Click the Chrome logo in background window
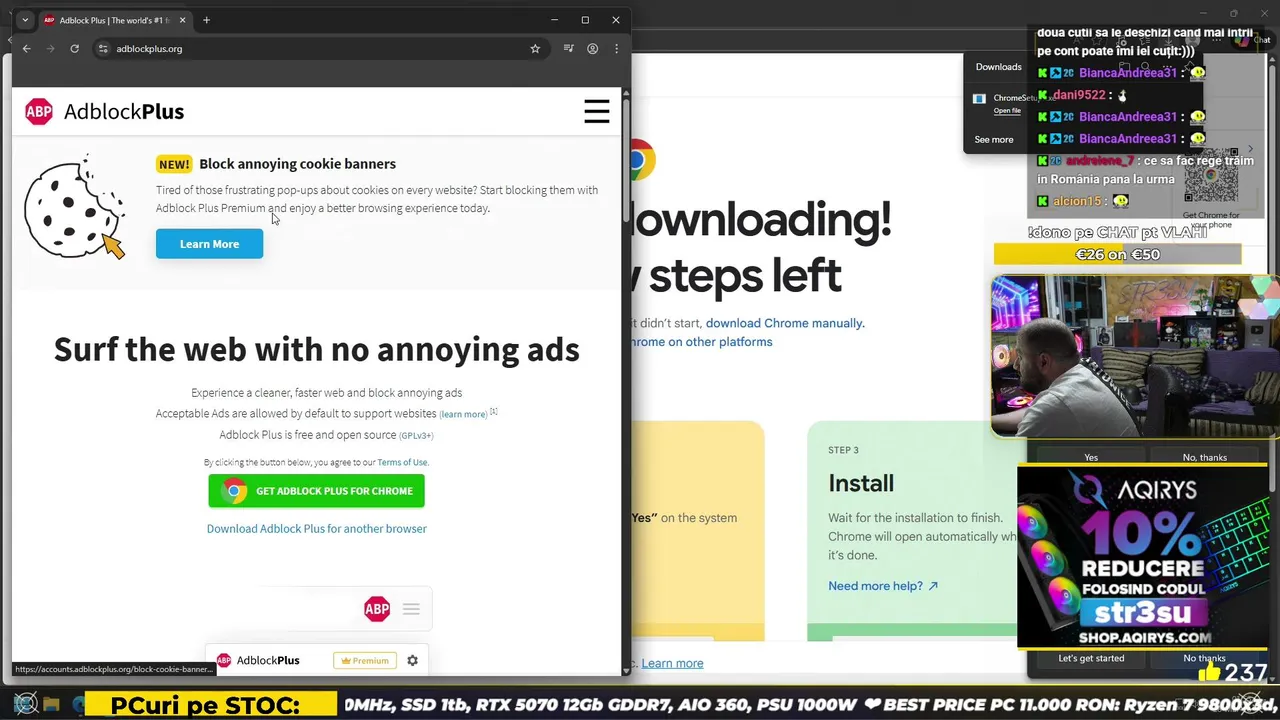This screenshot has width=1280, height=720. (642, 160)
